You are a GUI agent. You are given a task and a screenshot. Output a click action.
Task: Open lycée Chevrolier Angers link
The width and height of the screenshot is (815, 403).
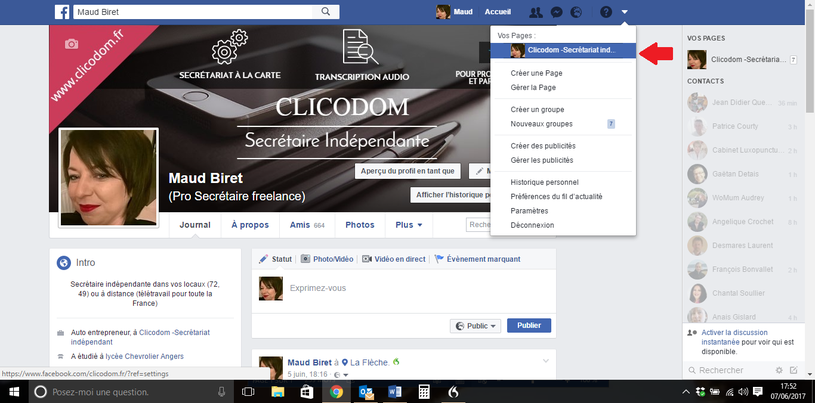tap(144, 357)
